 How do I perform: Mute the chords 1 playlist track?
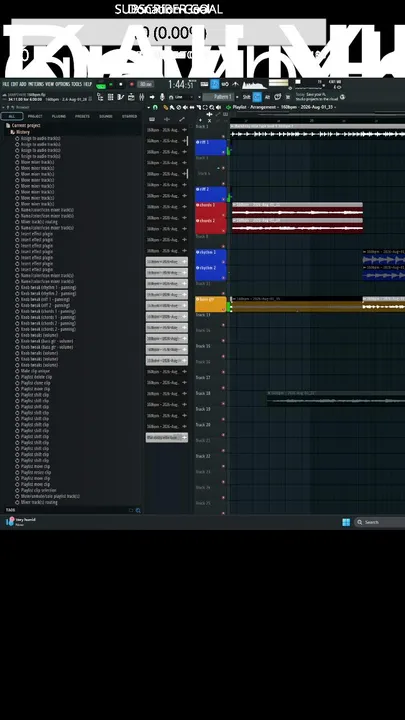(x=224, y=215)
